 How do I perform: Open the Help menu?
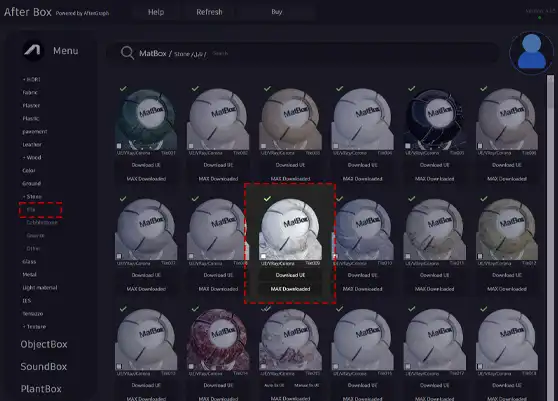pos(156,12)
